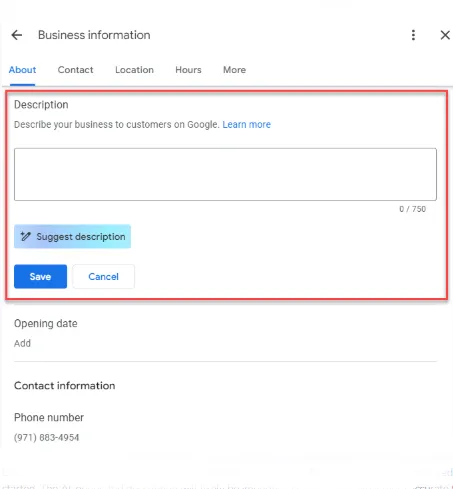This screenshot has height=489, width=453.
Task: Follow the Learn more link
Action: pos(247,124)
